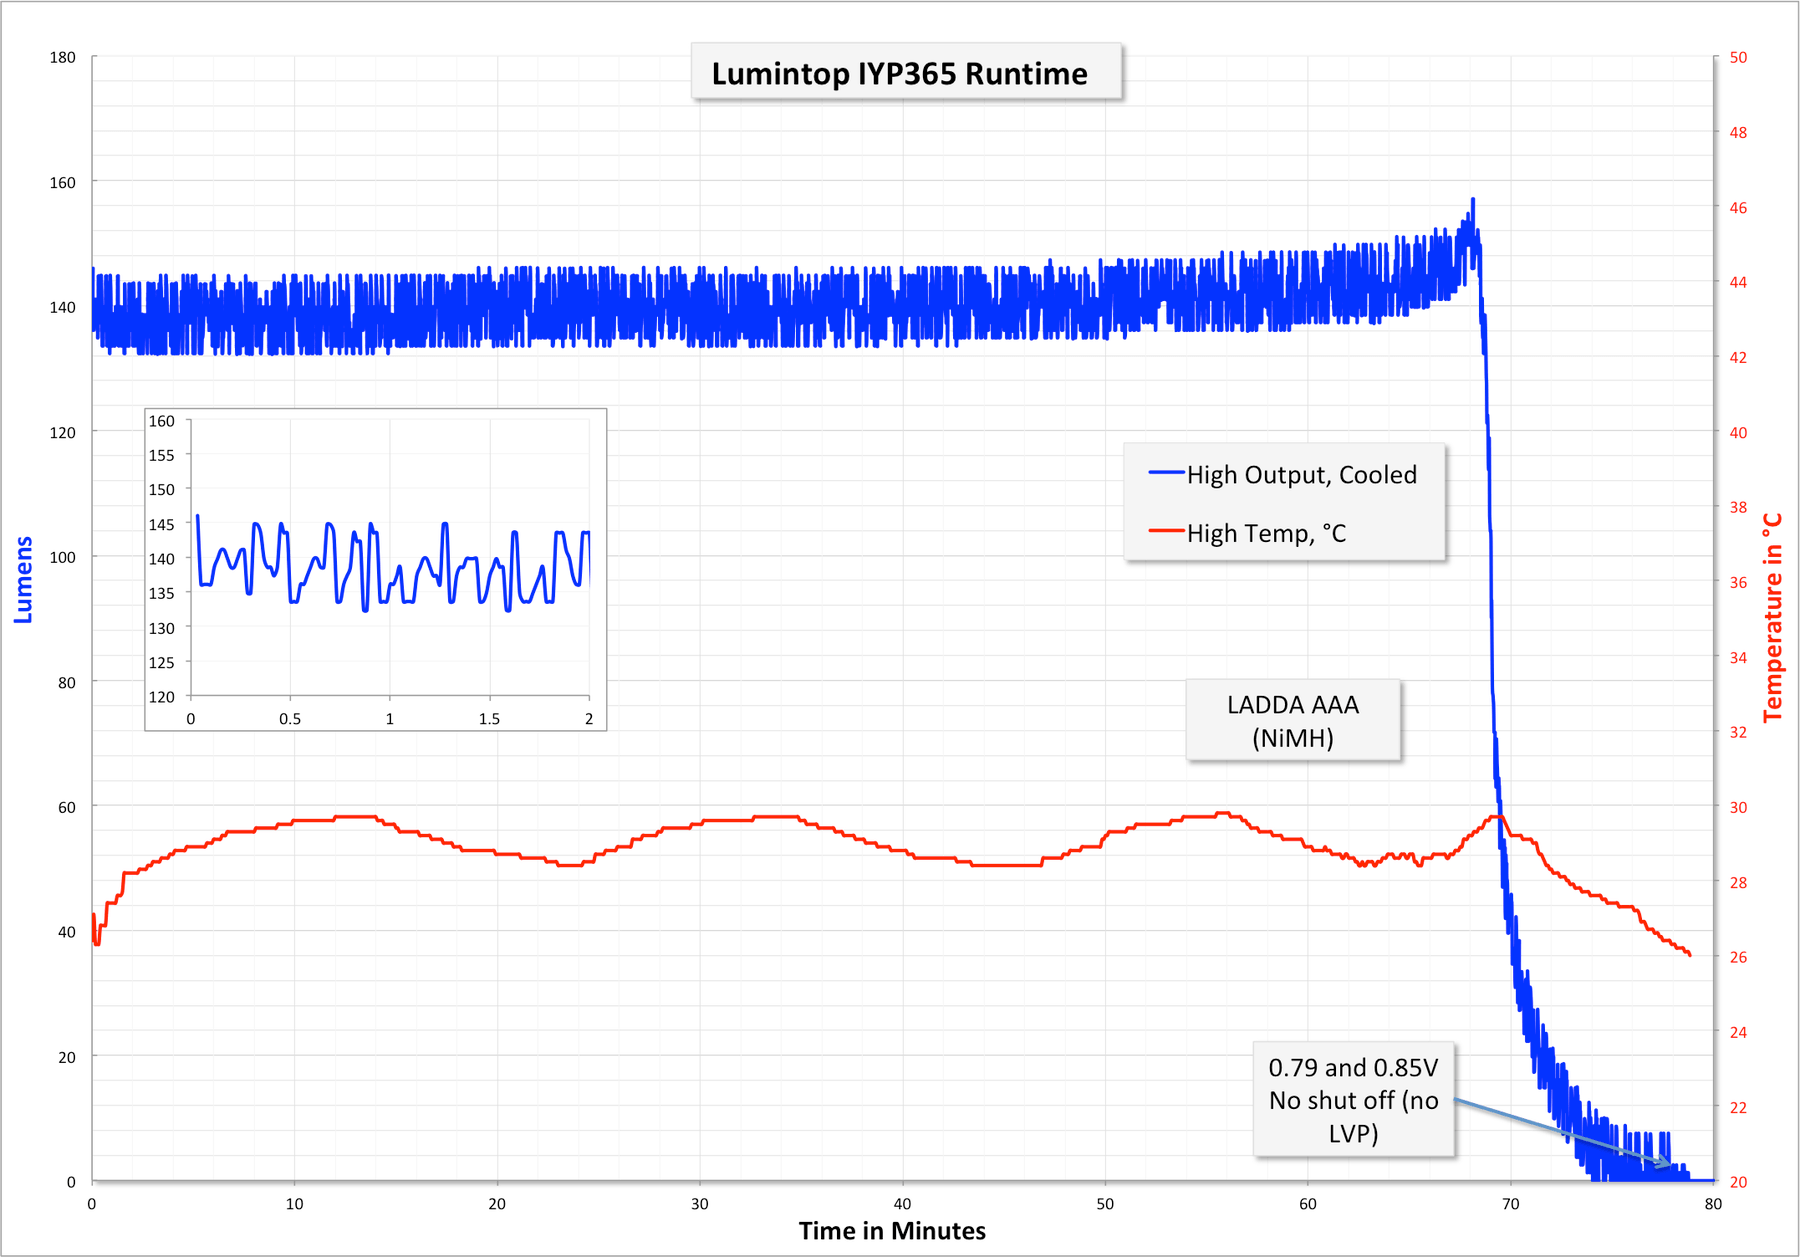1800x1257 pixels.
Task: Select the High Temp, °C legend entry
Action: click(x=1266, y=534)
